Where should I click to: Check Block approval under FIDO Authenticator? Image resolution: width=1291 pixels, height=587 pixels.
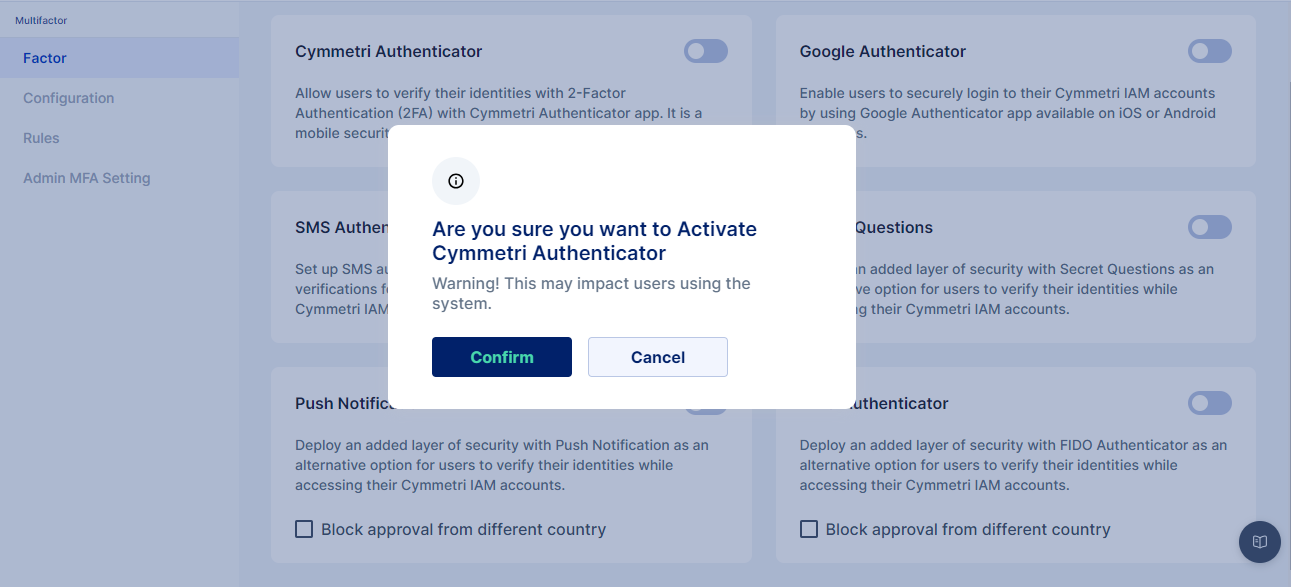(x=808, y=529)
